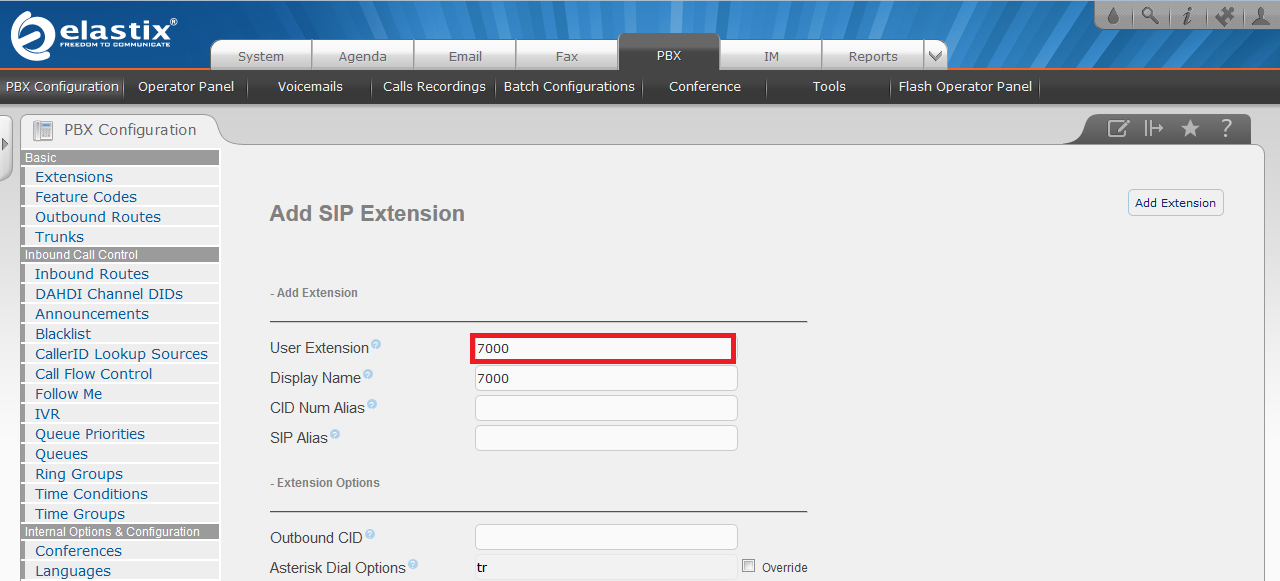This screenshot has height=581, width=1280.
Task: Select Flash Operator Panel submenu item
Action: pos(965,87)
